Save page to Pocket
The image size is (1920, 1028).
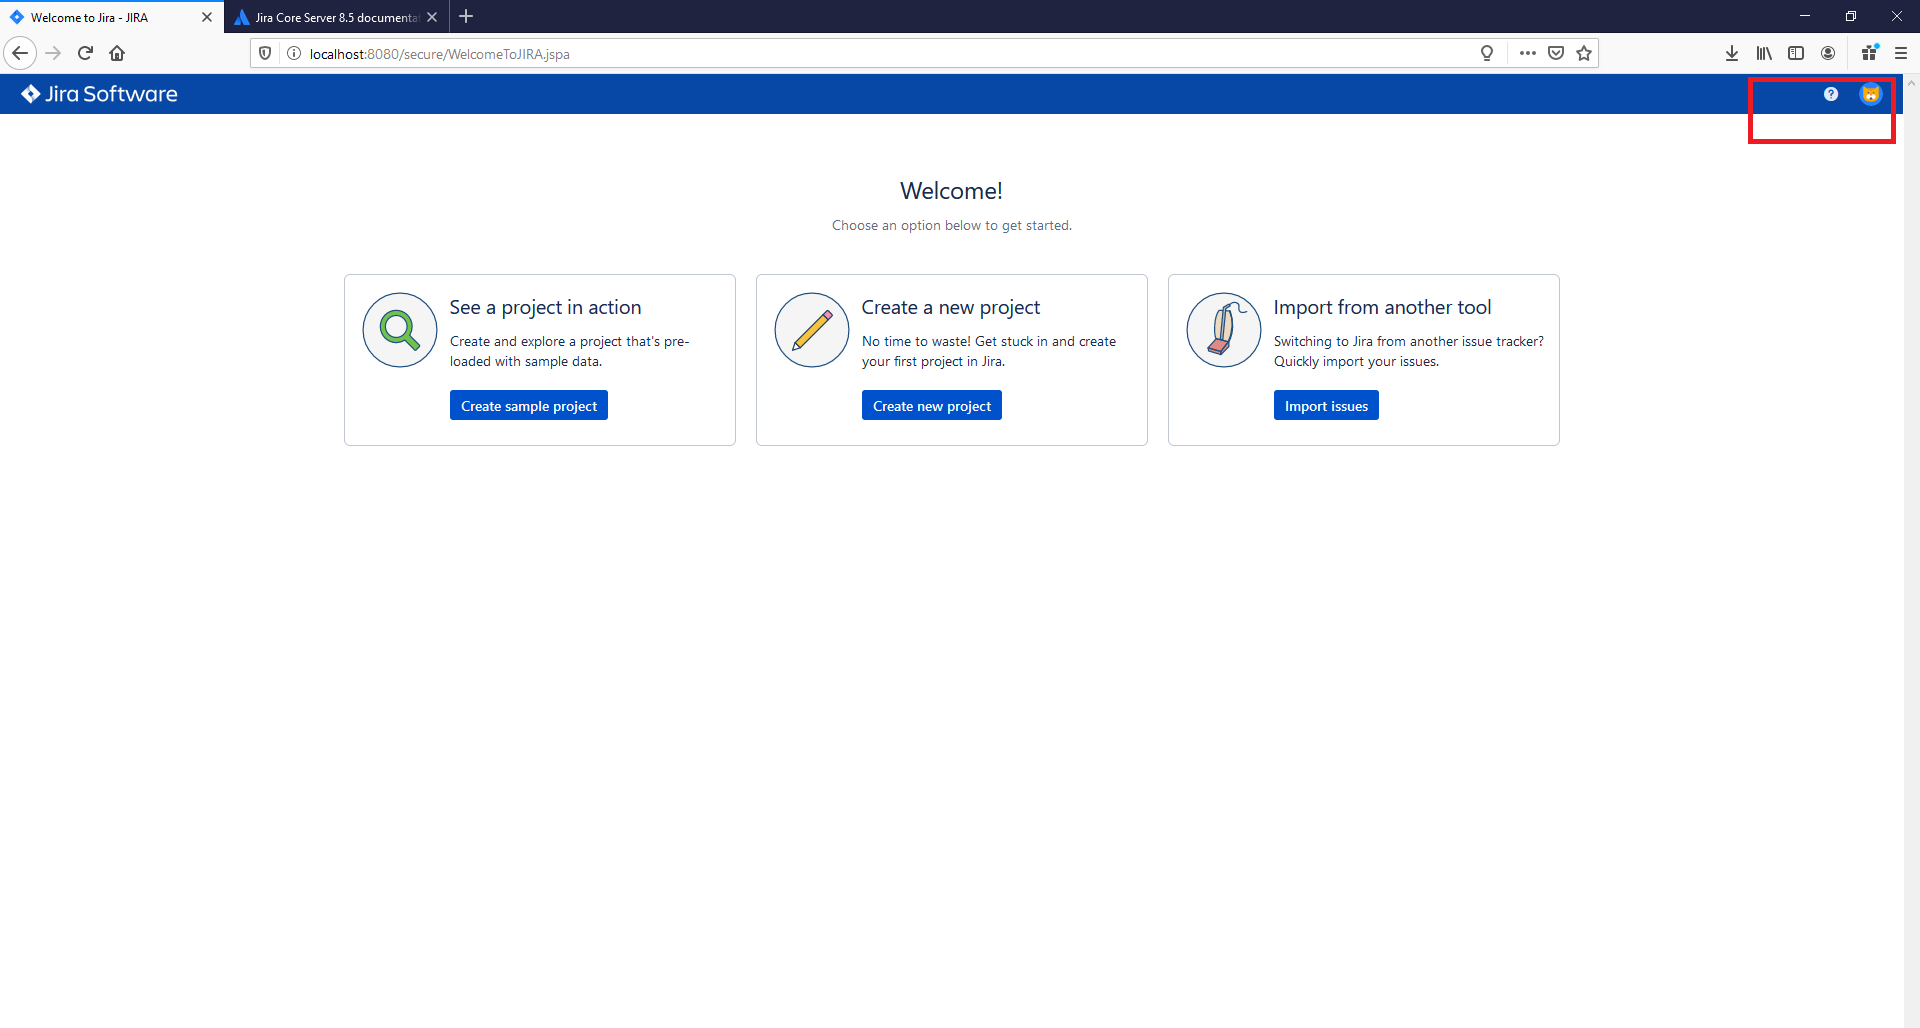[1556, 53]
